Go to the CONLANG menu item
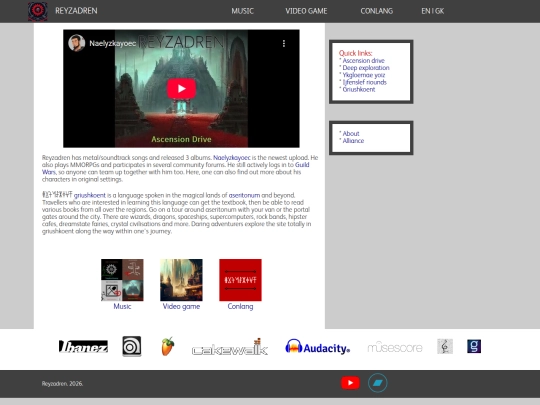The image size is (540, 405). coord(376,11)
